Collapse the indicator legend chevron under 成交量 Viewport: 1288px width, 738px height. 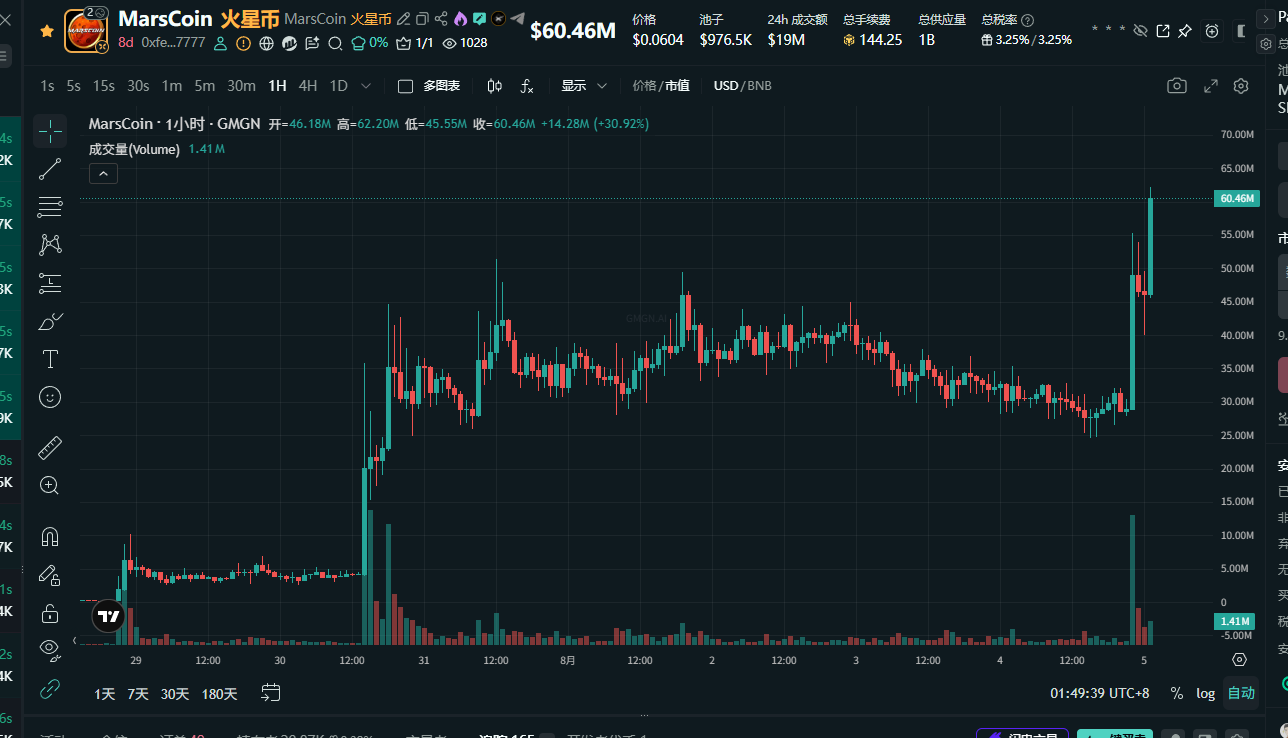(103, 173)
